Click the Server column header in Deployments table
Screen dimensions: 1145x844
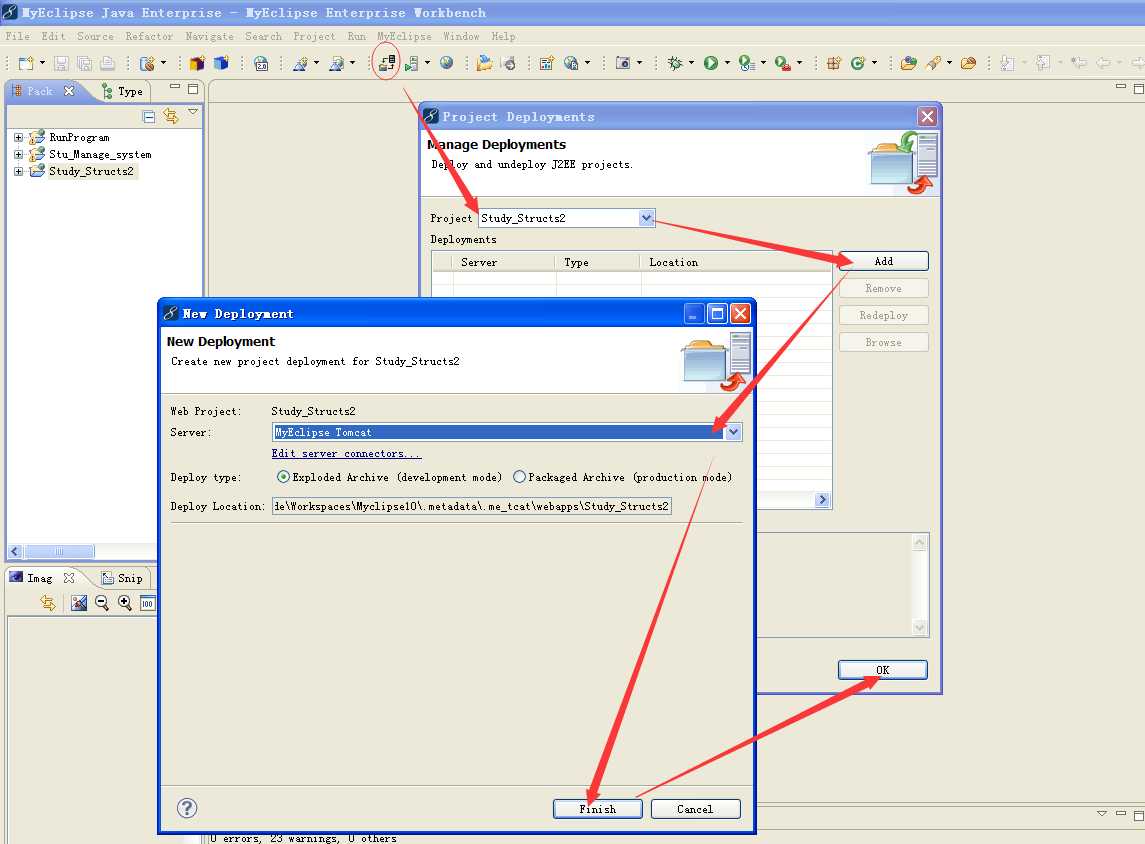pyautogui.click(x=504, y=262)
